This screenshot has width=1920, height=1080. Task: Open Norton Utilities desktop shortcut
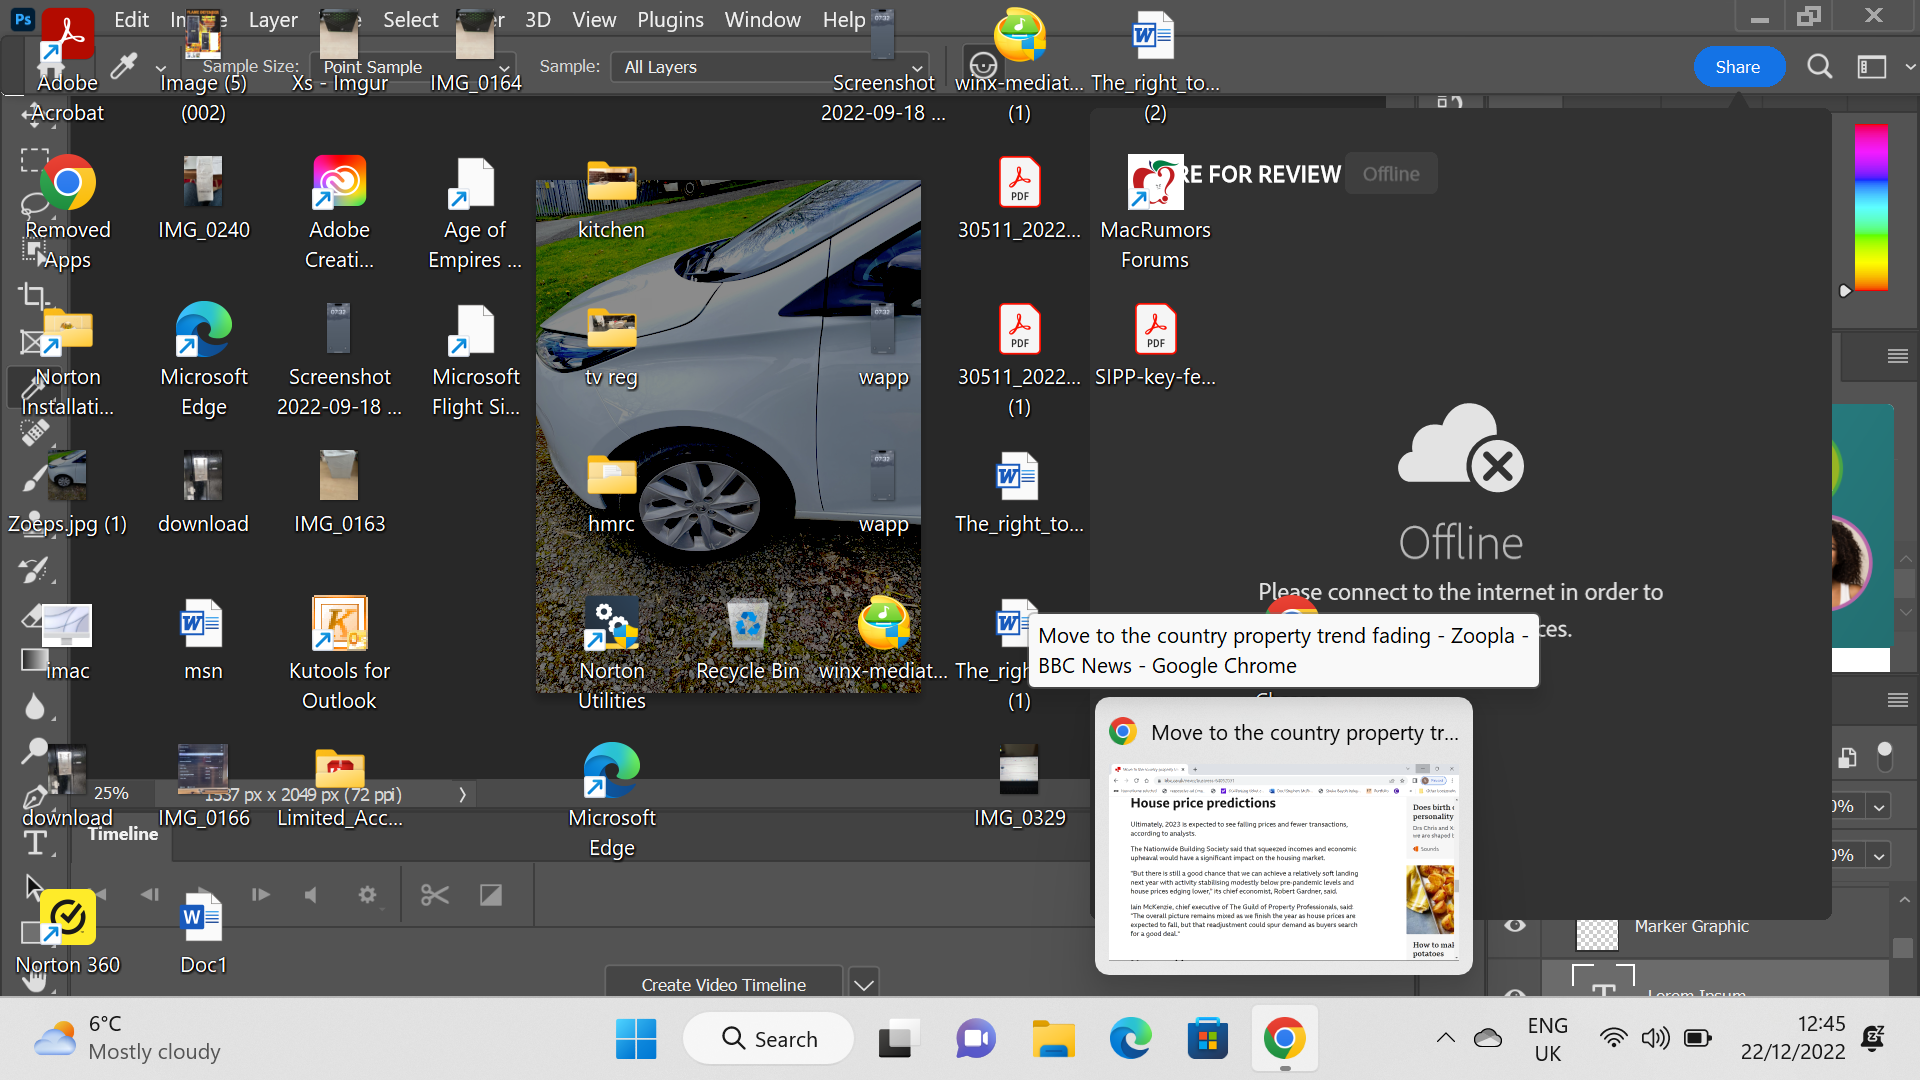tap(611, 654)
